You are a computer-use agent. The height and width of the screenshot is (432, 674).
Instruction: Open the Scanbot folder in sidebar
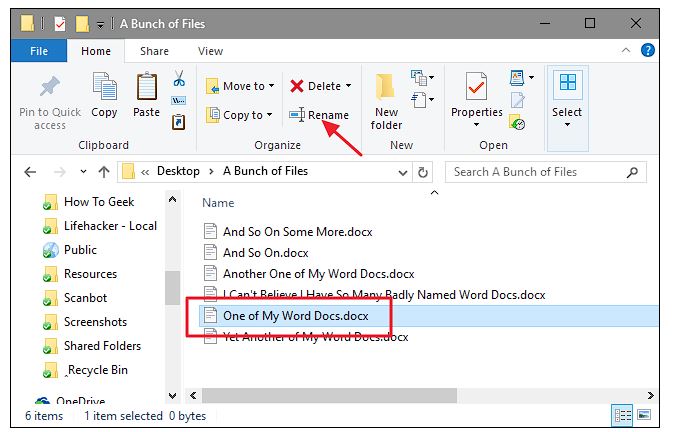click(75, 298)
